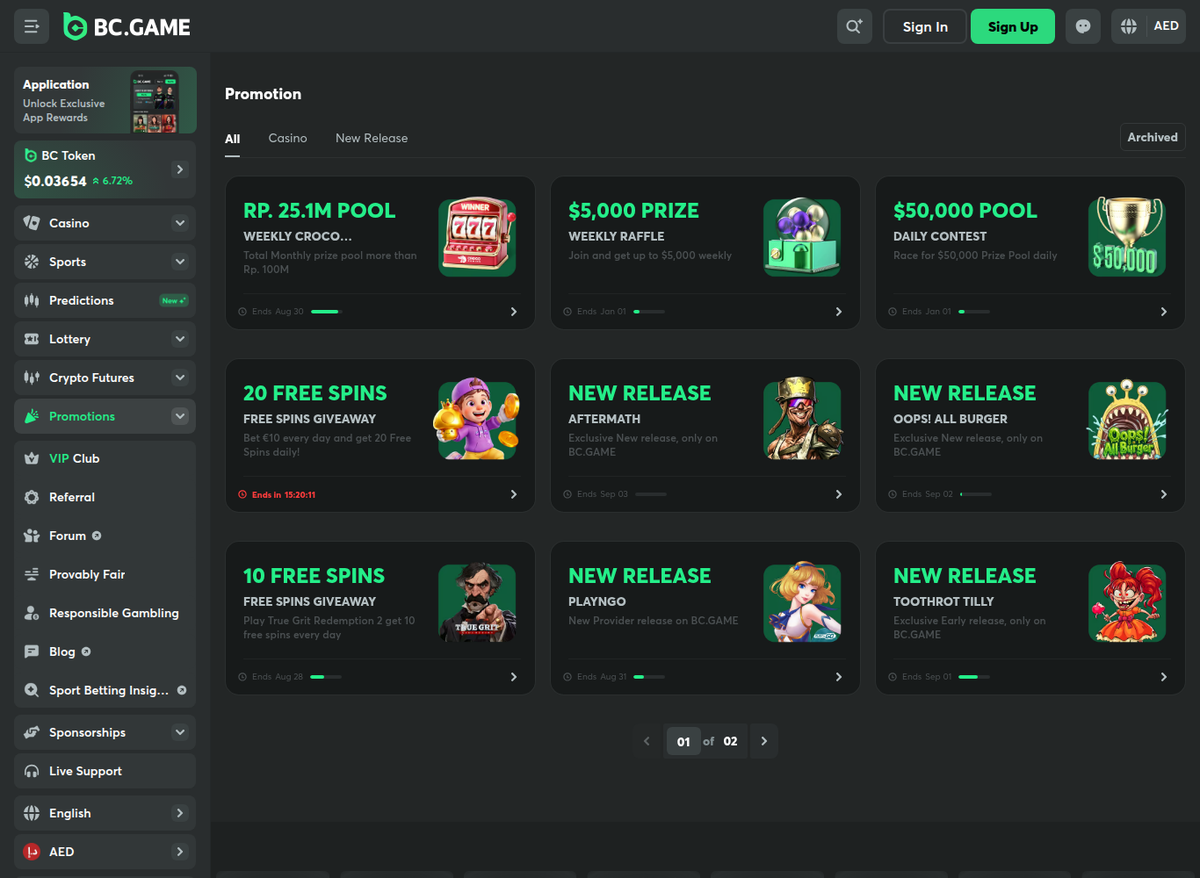Screen dimensions: 1200x878
Task: Collapse the sidebar with the hamburger icon
Action: [31, 27]
